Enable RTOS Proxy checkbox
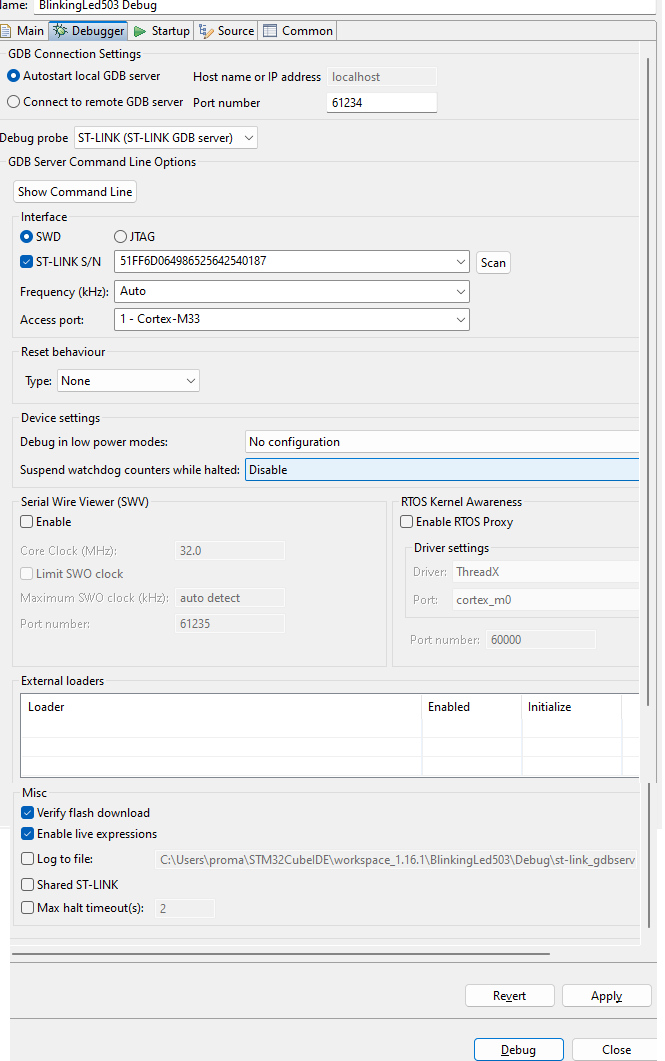 [407, 522]
